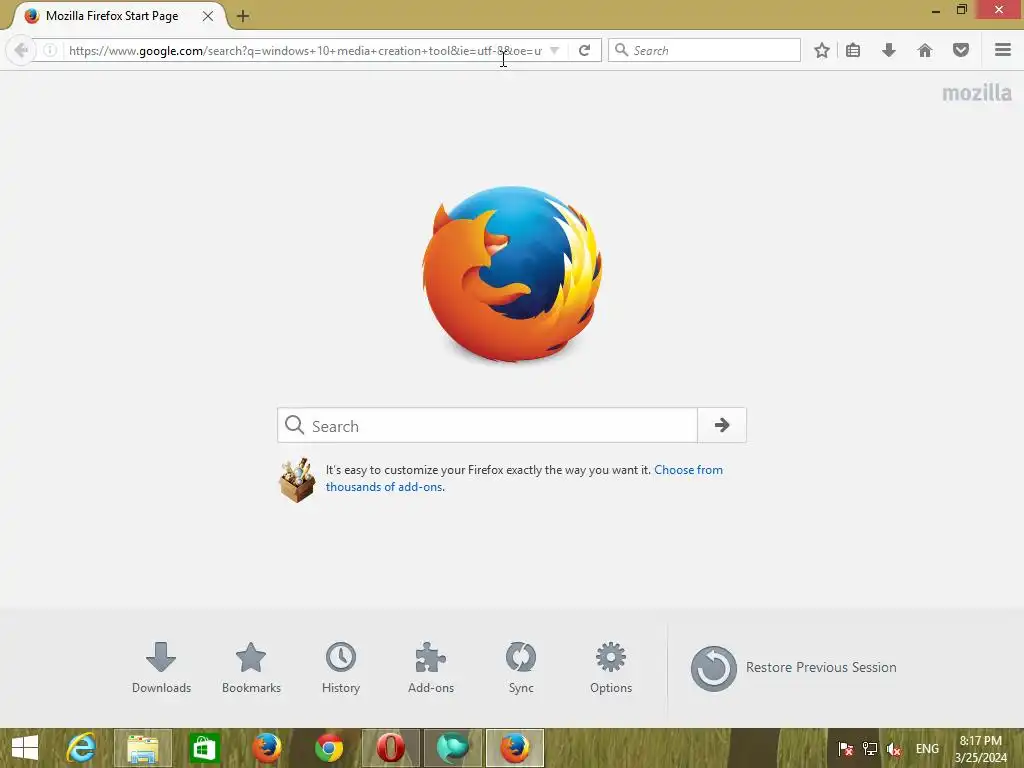This screenshot has width=1024, height=768.
Task: Follow the 'Choose from thousands of add-ons' link
Action: 524,478
